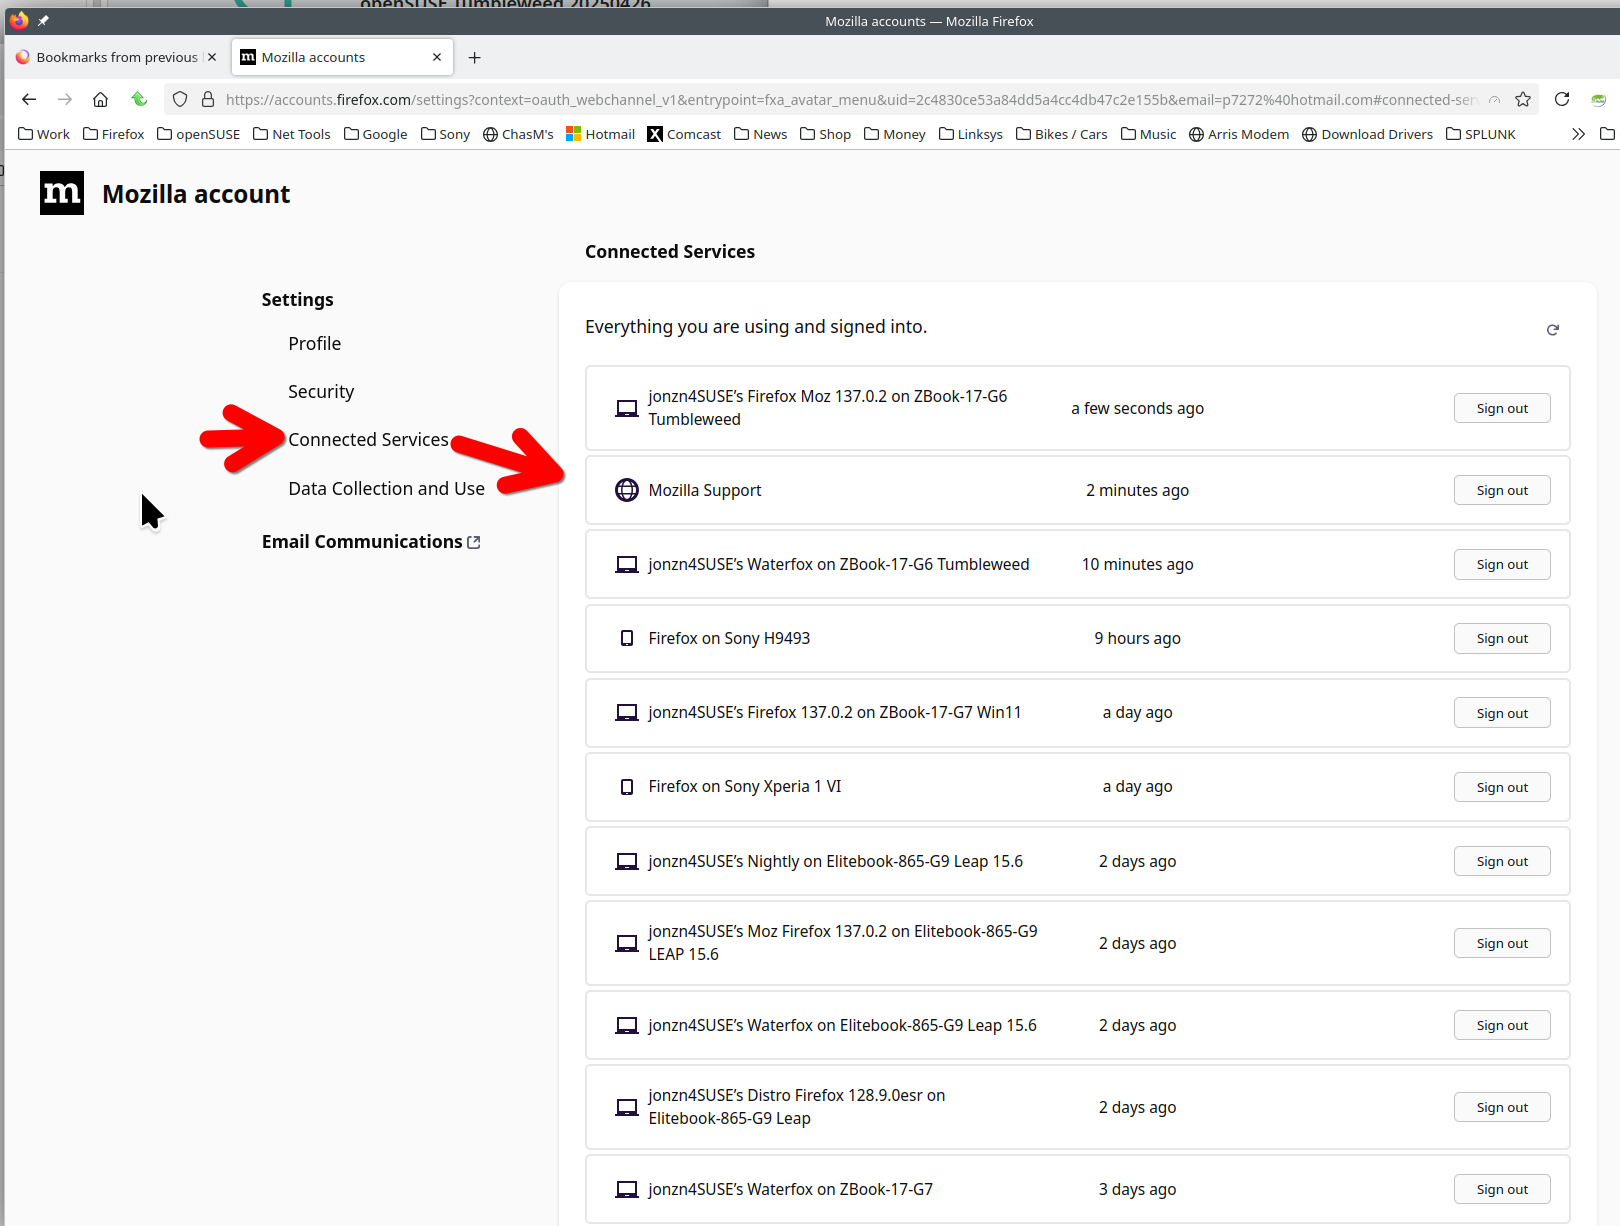
Task: Go to Profile settings section
Action: pyautogui.click(x=314, y=343)
